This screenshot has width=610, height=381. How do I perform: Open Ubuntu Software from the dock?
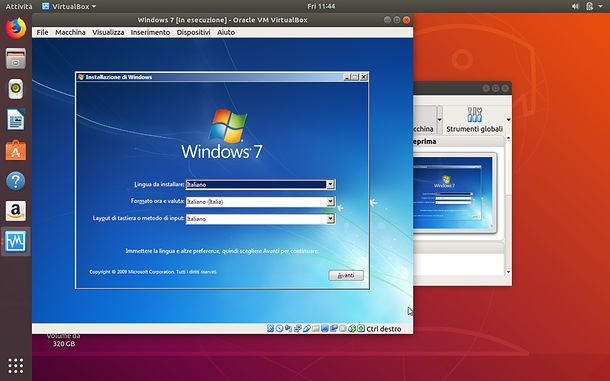(16, 150)
